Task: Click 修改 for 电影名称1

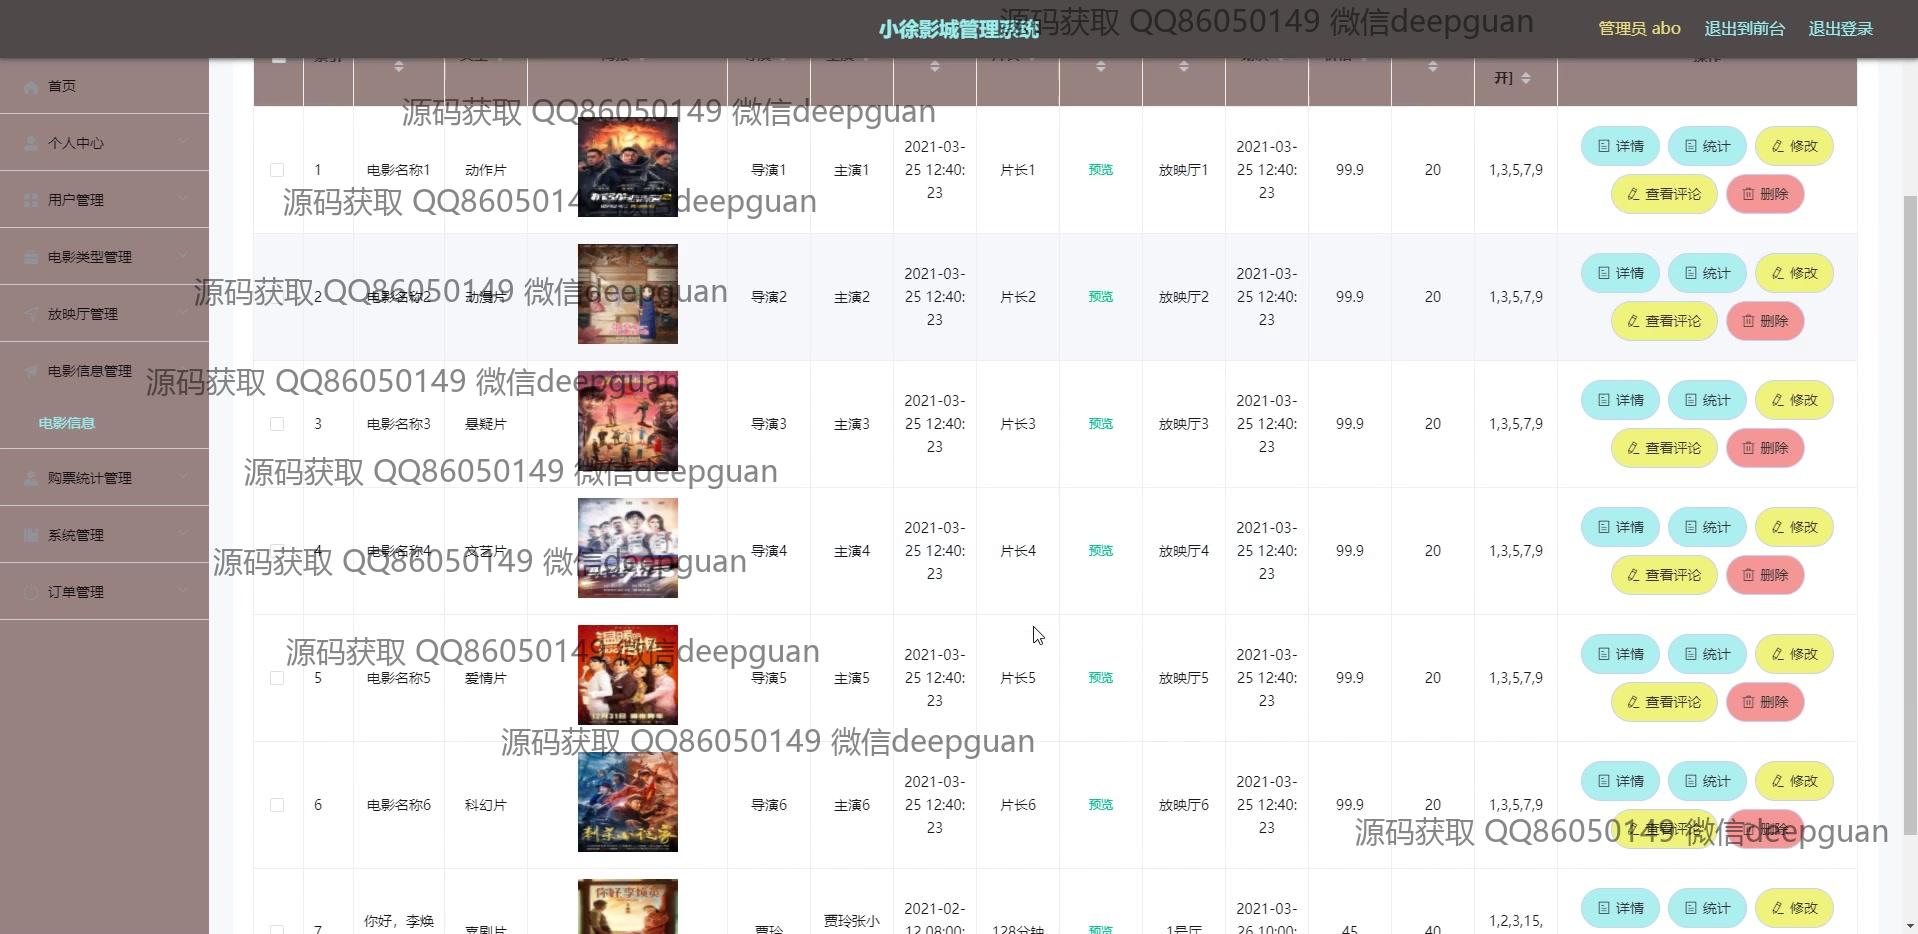Action: pos(1794,146)
